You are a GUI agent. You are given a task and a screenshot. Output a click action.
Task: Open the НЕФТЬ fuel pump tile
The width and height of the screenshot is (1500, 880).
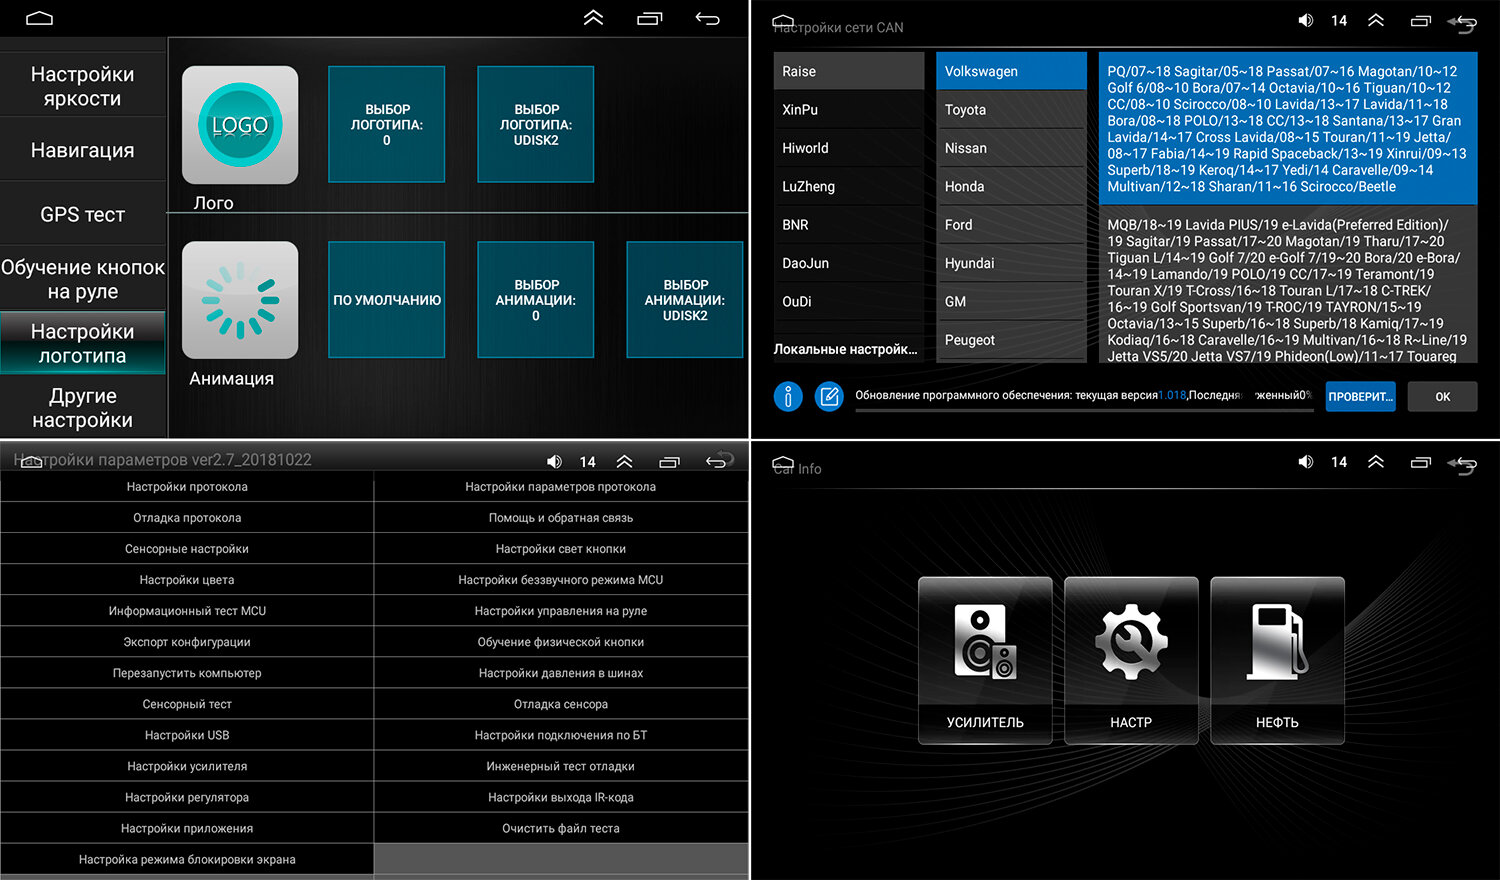[x=1277, y=660]
